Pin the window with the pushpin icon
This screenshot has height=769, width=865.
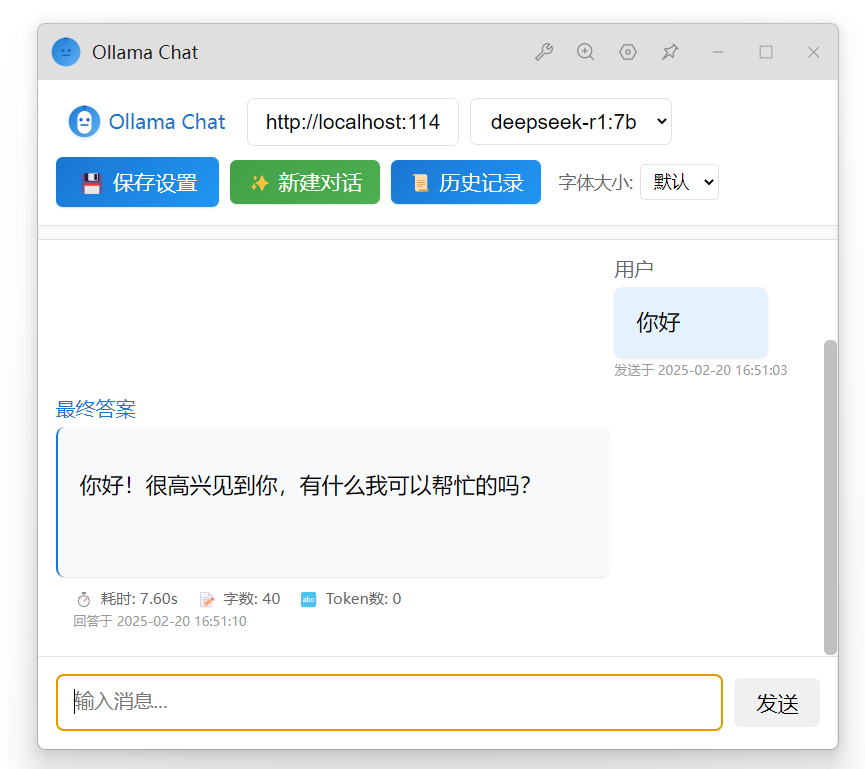click(x=670, y=52)
